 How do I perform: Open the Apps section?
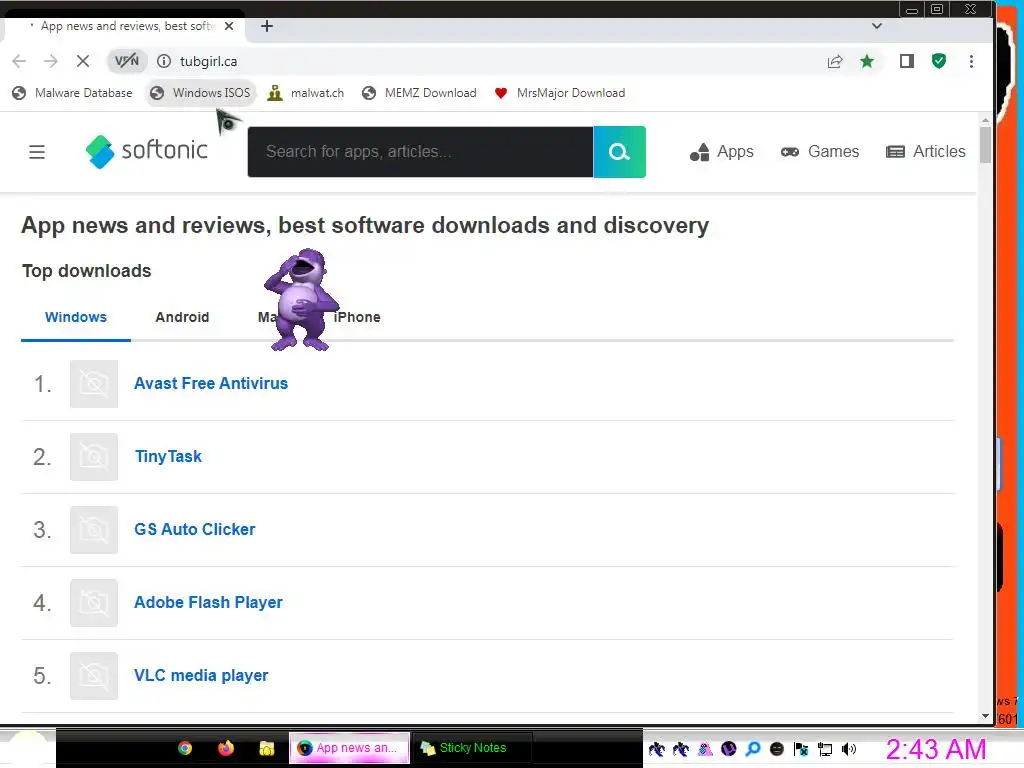722,152
